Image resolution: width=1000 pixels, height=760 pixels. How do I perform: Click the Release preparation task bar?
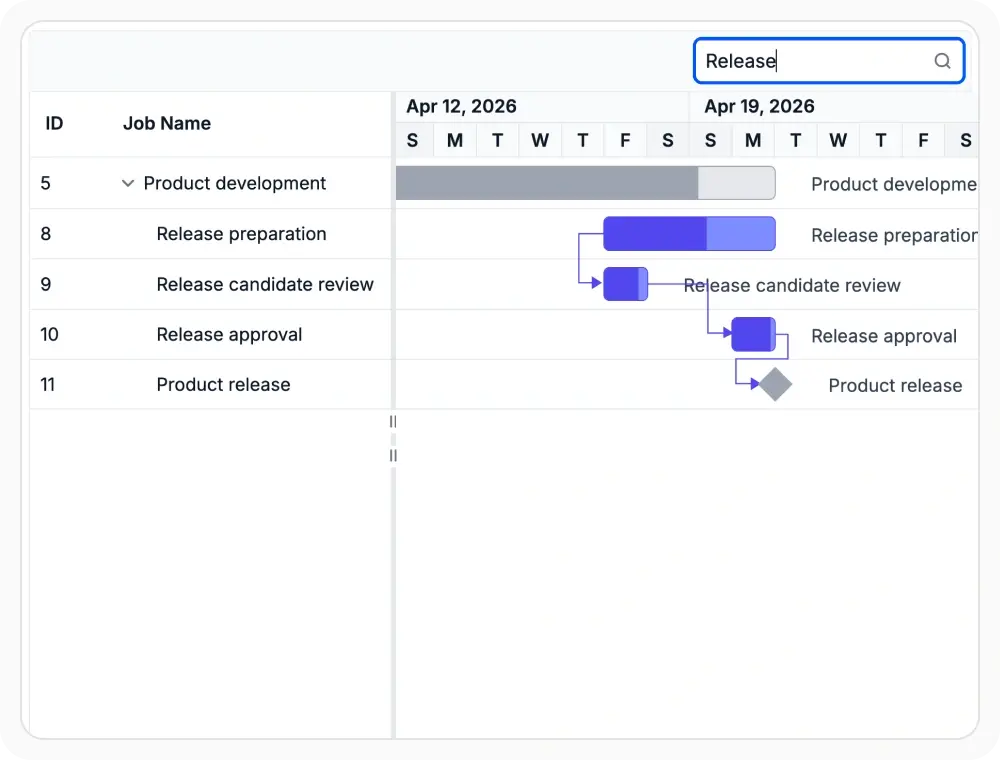689,233
